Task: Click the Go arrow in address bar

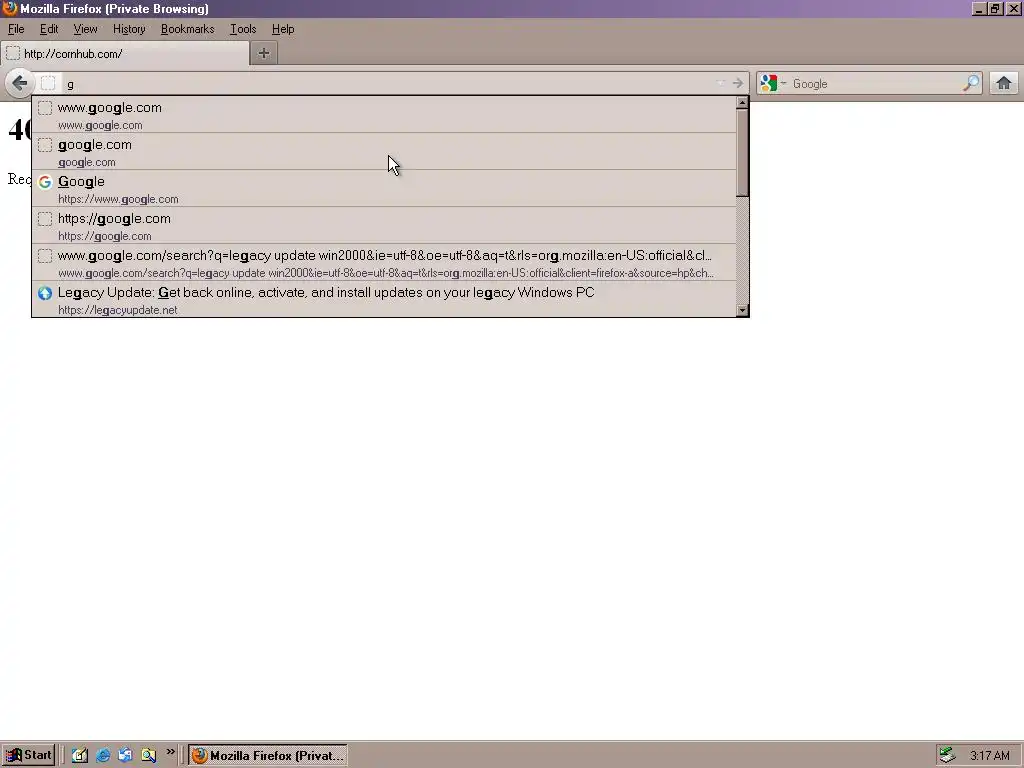Action: (737, 83)
